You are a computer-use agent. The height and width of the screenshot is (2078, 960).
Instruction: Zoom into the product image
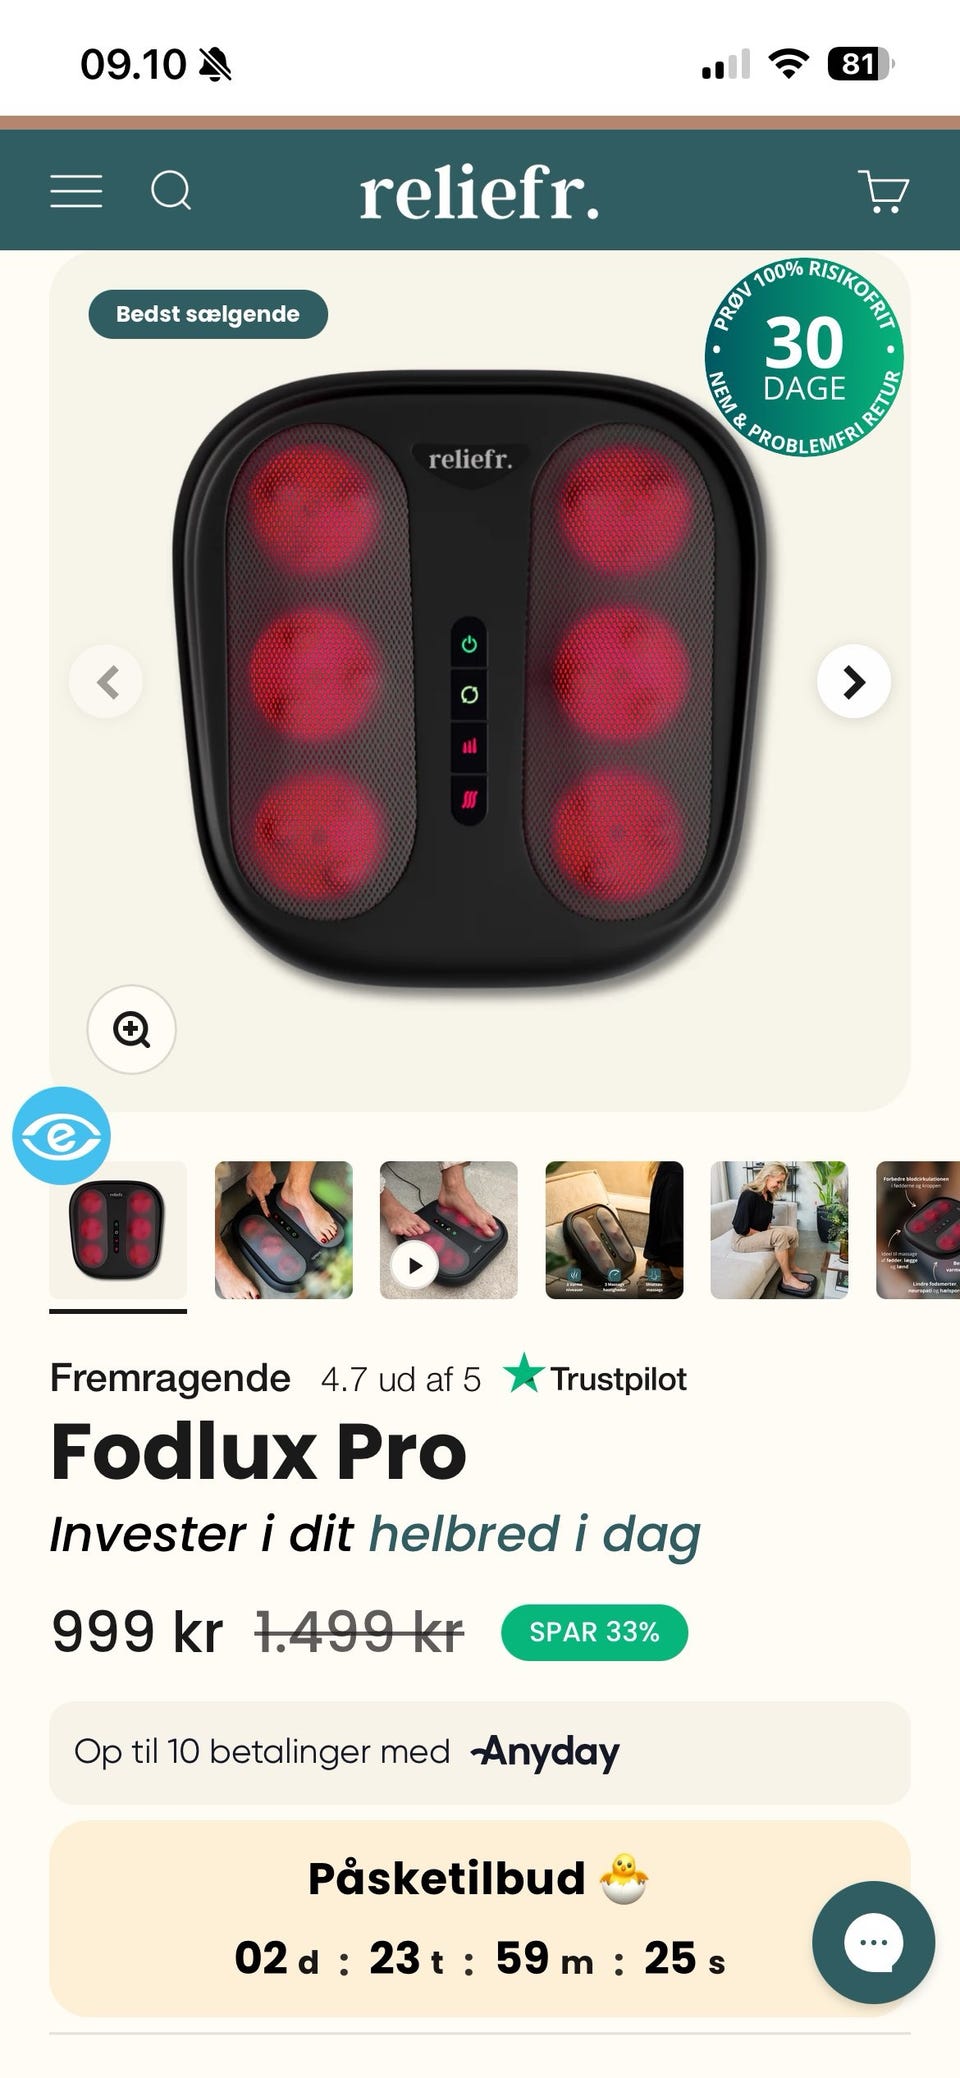[x=132, y=1029]
